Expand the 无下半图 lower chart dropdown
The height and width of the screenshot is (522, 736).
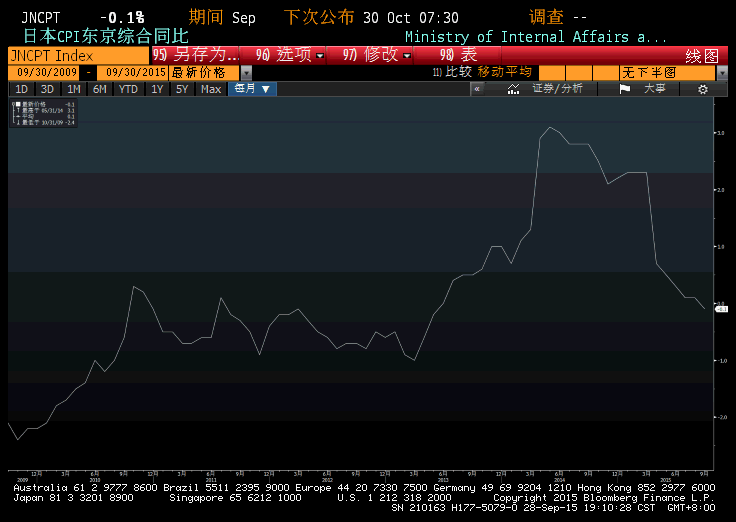pos(721,73)
